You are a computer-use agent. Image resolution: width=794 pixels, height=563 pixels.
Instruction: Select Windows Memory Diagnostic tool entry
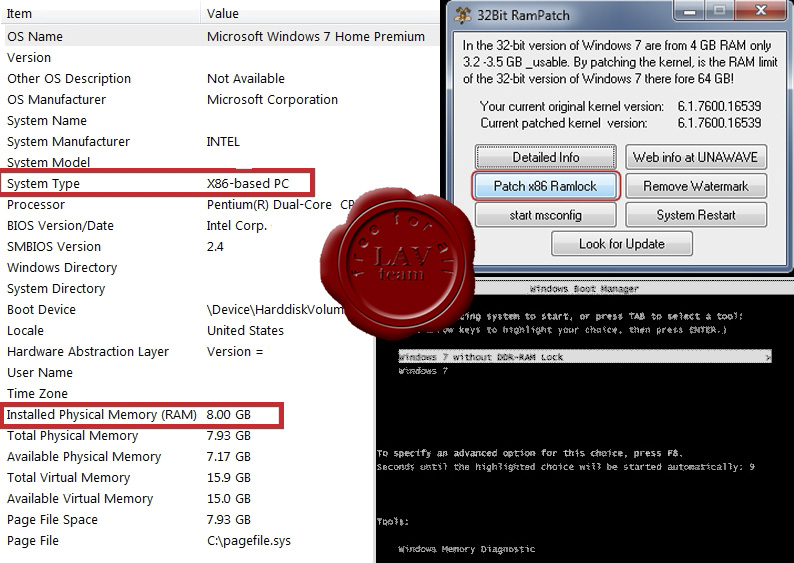click(466, 549)
